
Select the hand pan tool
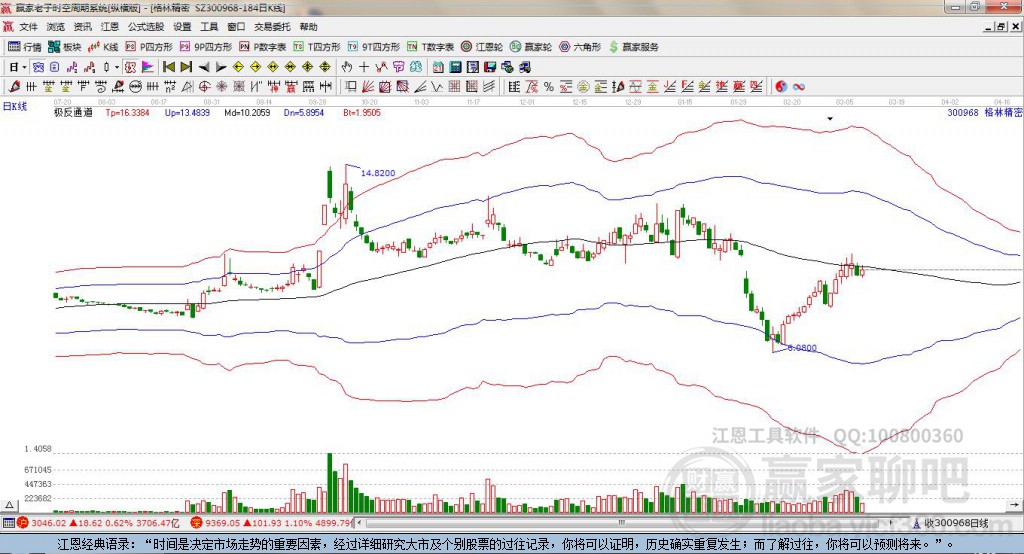(x=347, y=67)
